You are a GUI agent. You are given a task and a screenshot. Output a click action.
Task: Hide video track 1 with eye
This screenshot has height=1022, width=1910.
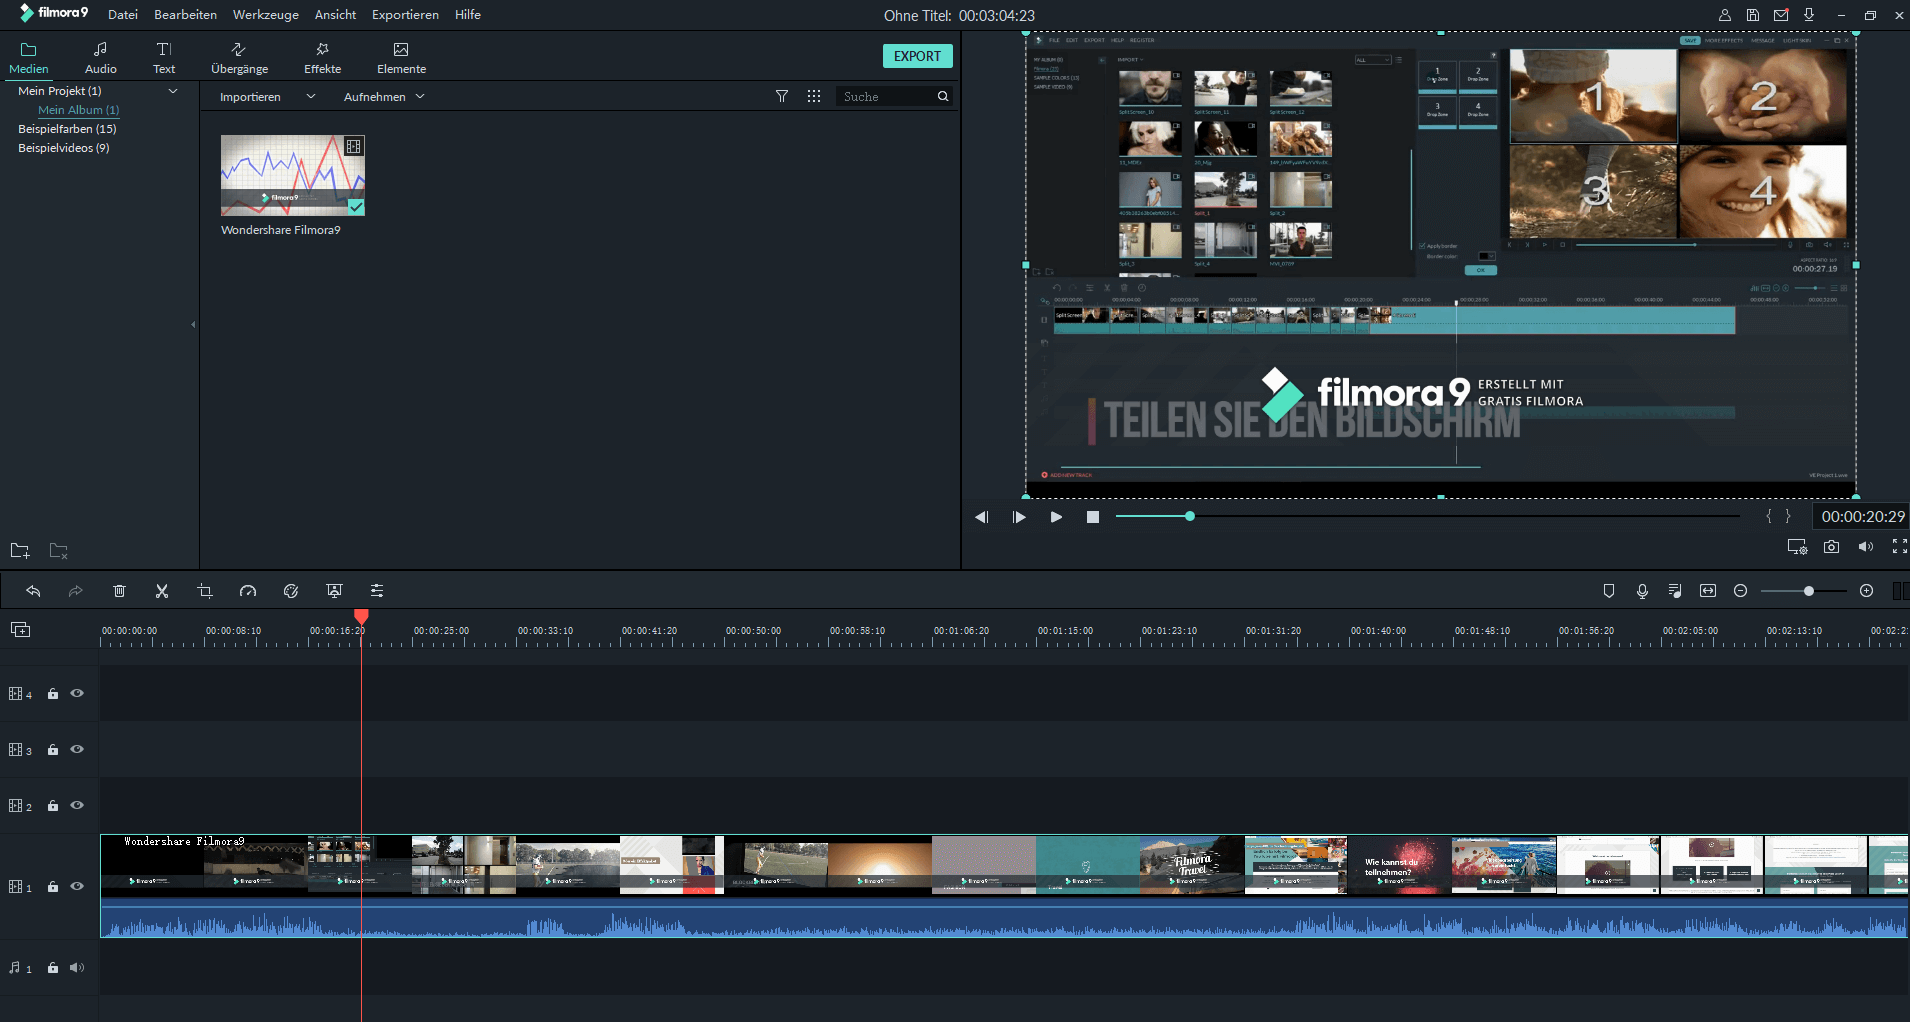[77, 886]
